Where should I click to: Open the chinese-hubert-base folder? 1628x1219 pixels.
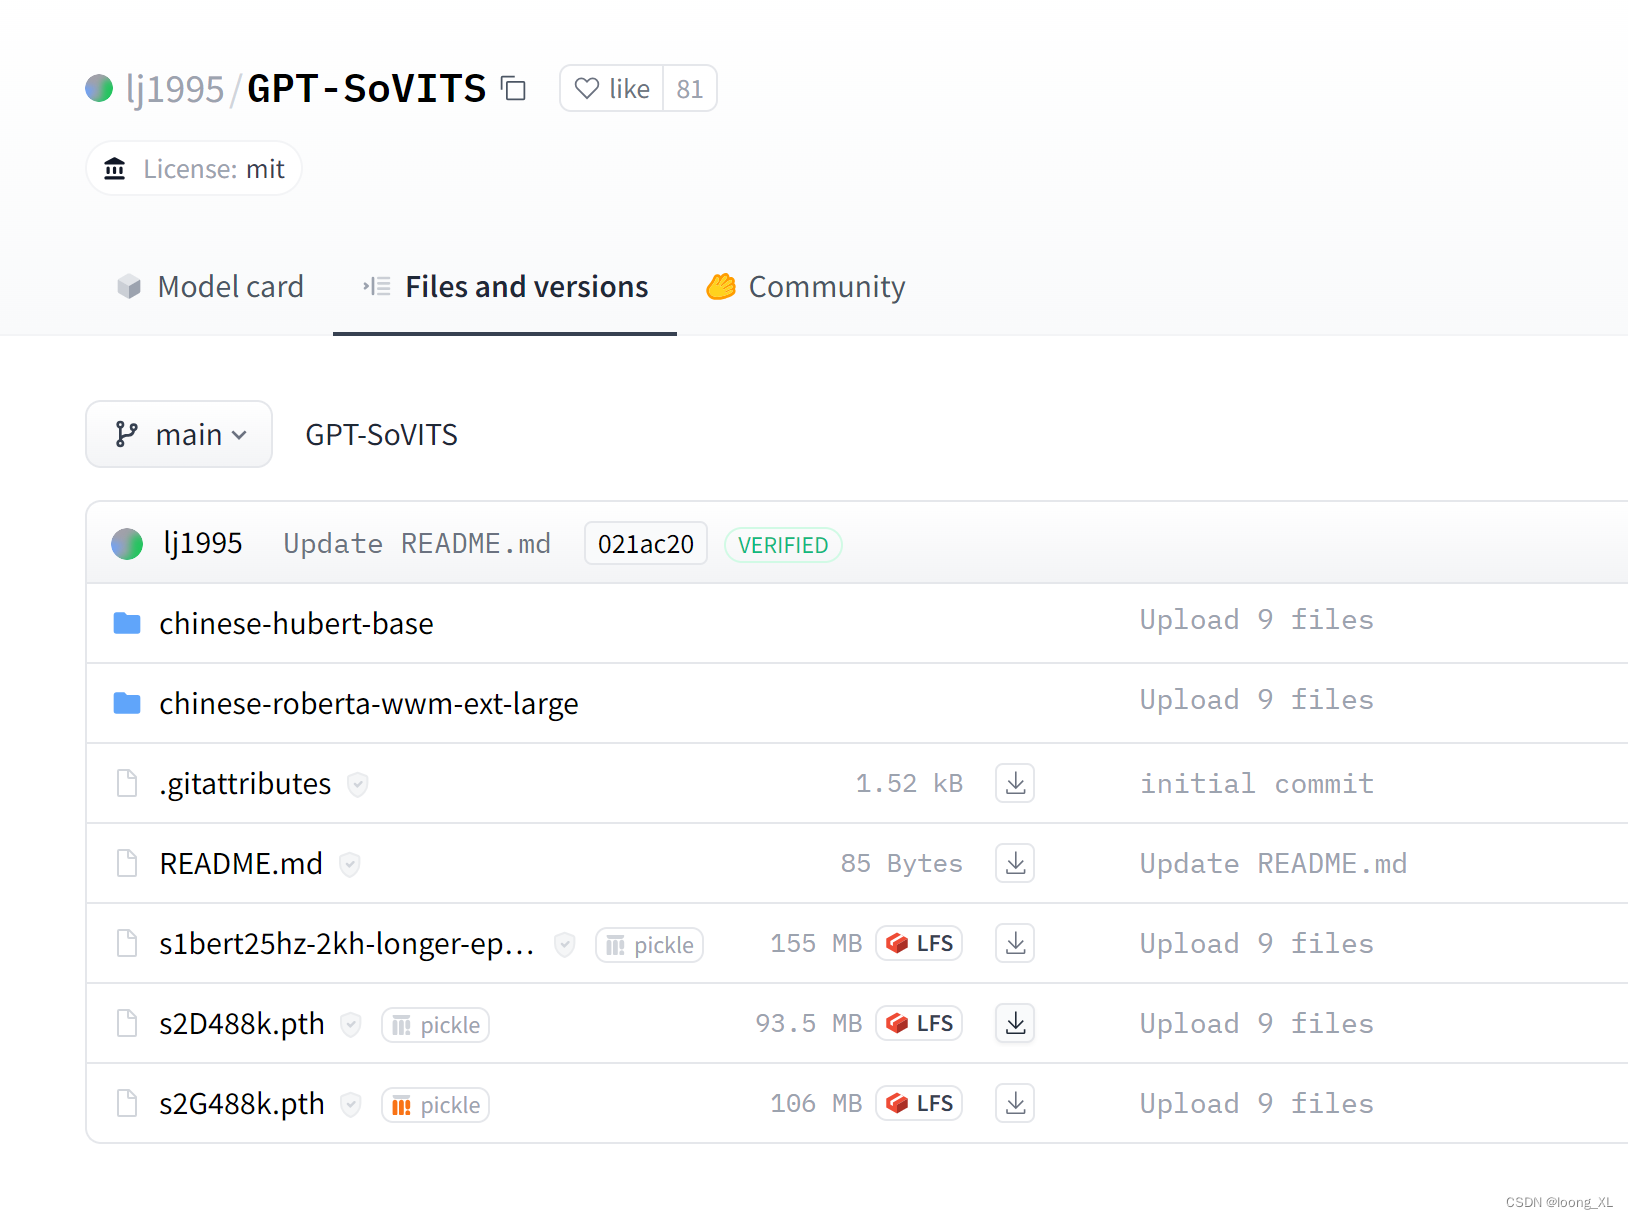tap(296, 623)
